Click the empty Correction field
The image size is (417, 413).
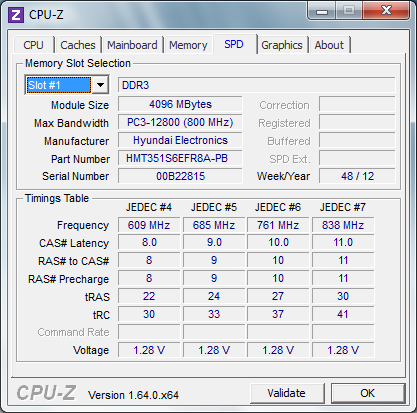(357, 104)
